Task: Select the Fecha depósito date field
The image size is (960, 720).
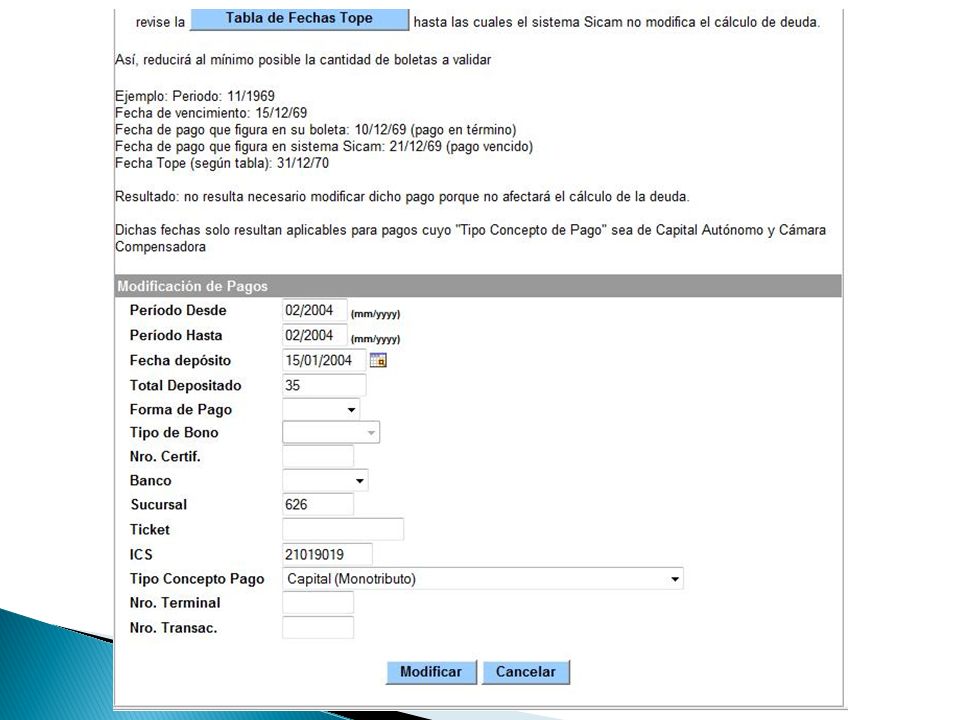Action: pyautogui.click(x=324, y=361)
